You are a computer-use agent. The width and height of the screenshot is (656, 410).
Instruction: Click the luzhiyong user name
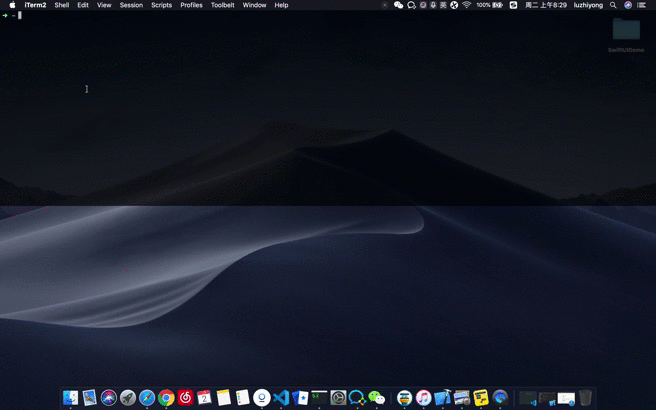(x=588, y=5)
